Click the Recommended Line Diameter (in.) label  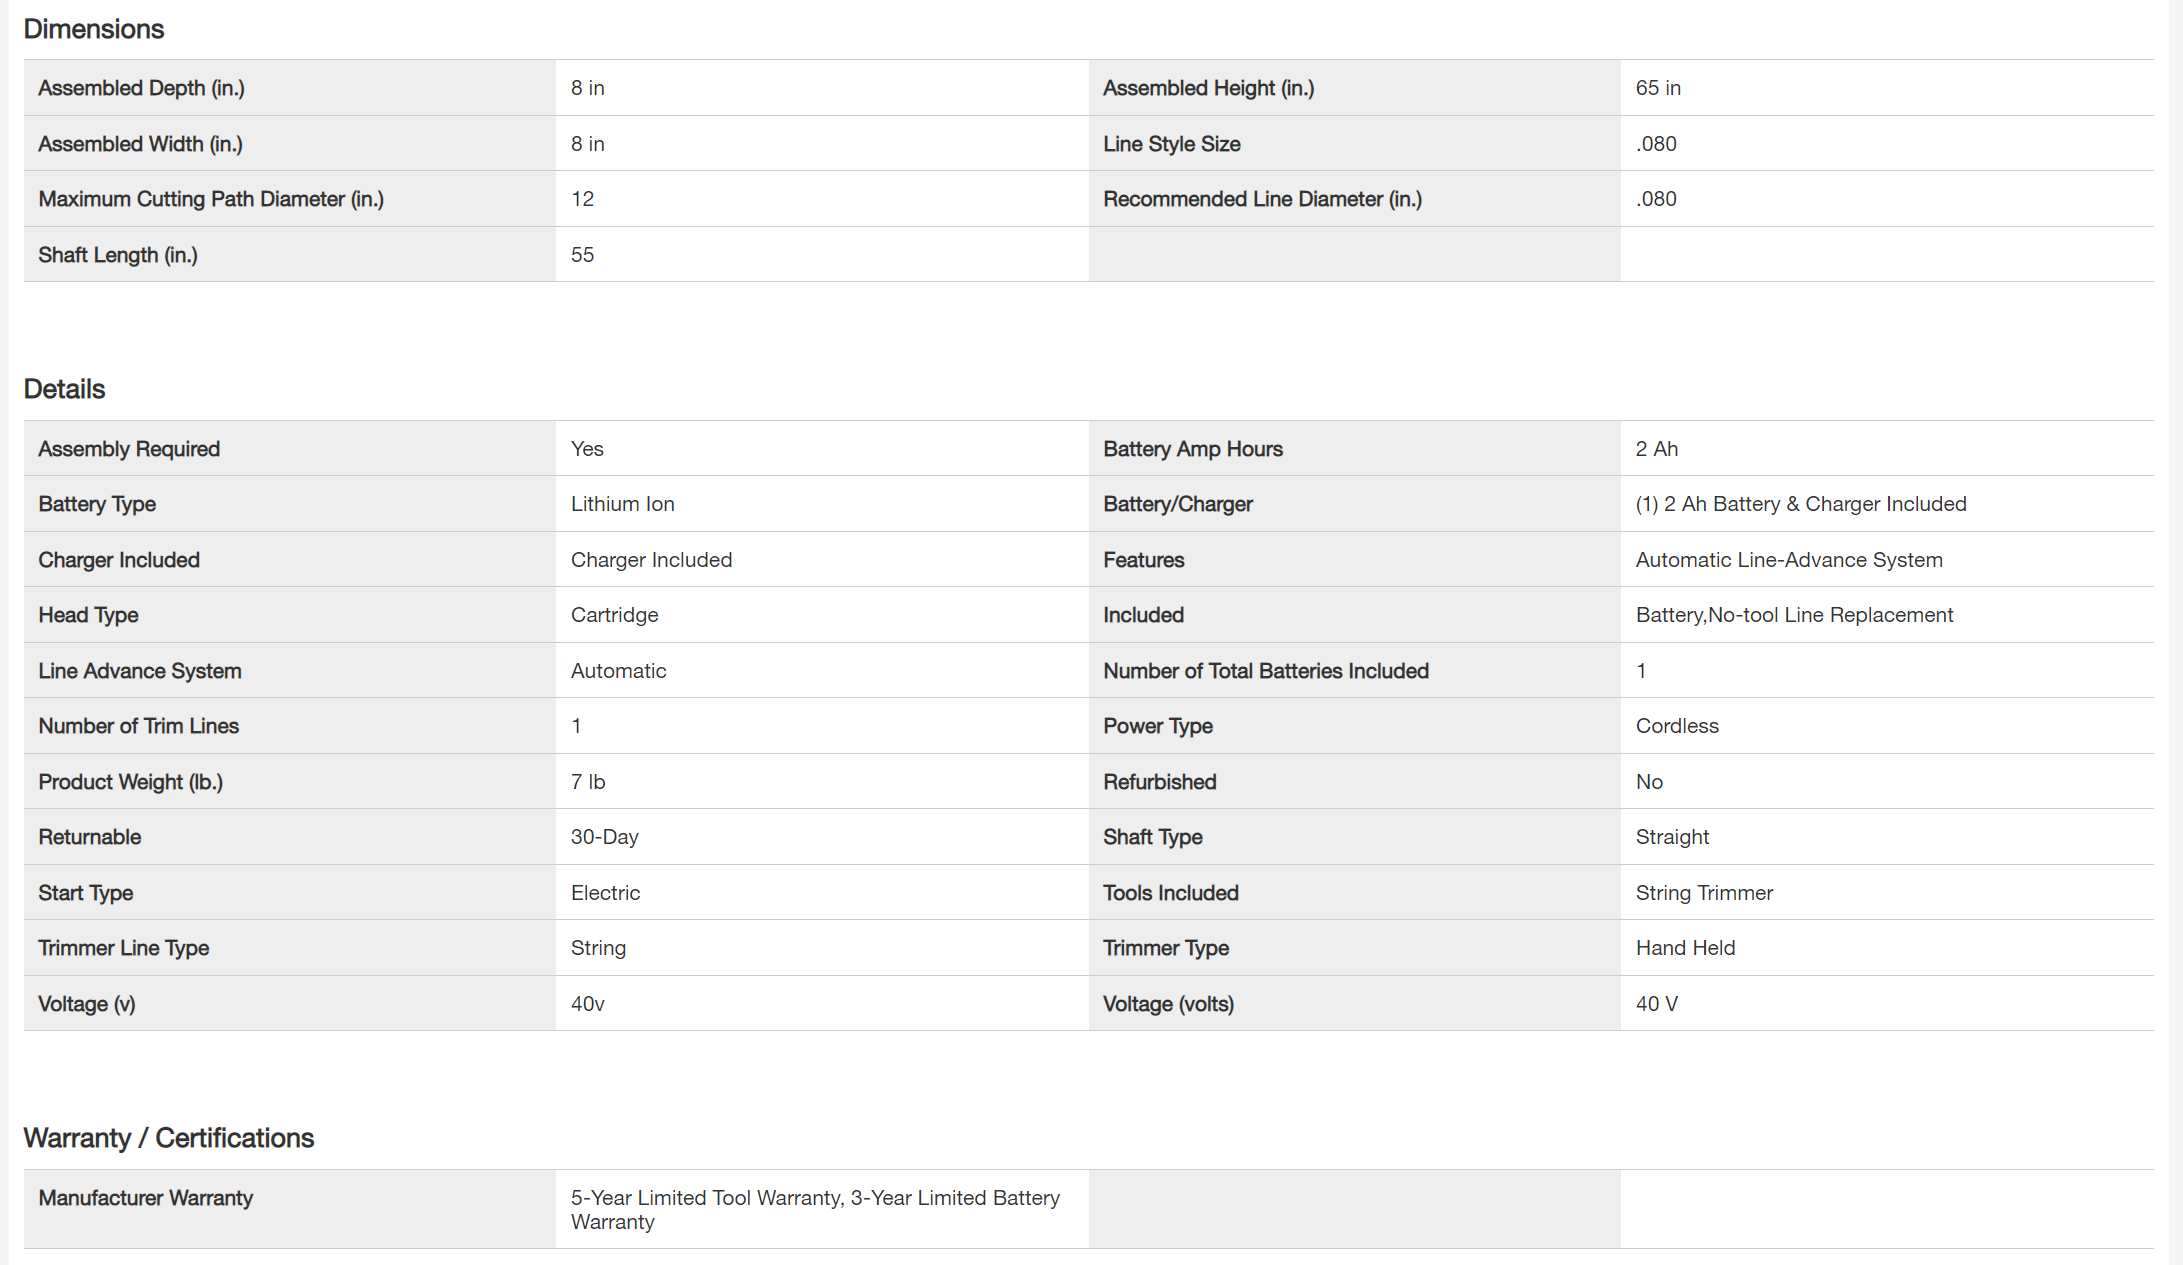pyautogui.click(x=1262, y=199)
